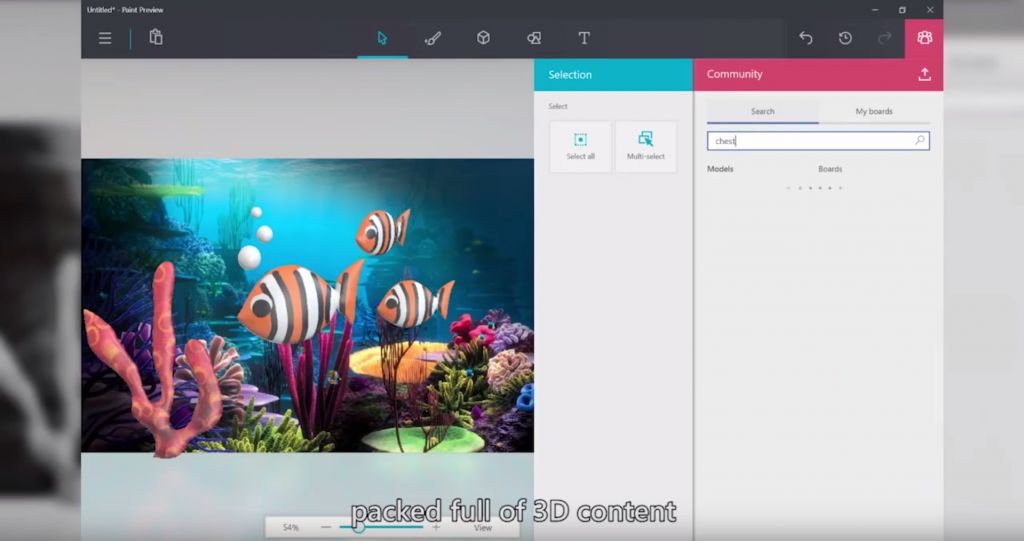Open the View options button
This screenshot has height=541, width=1024.
coord(483,527)
